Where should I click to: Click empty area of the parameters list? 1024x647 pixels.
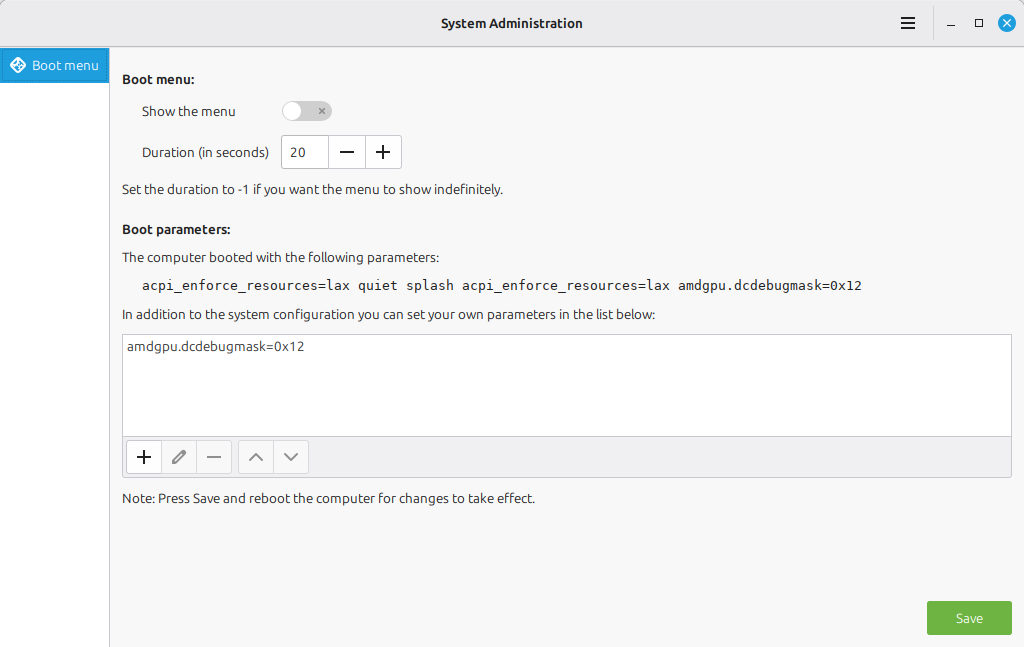[566, 400]
